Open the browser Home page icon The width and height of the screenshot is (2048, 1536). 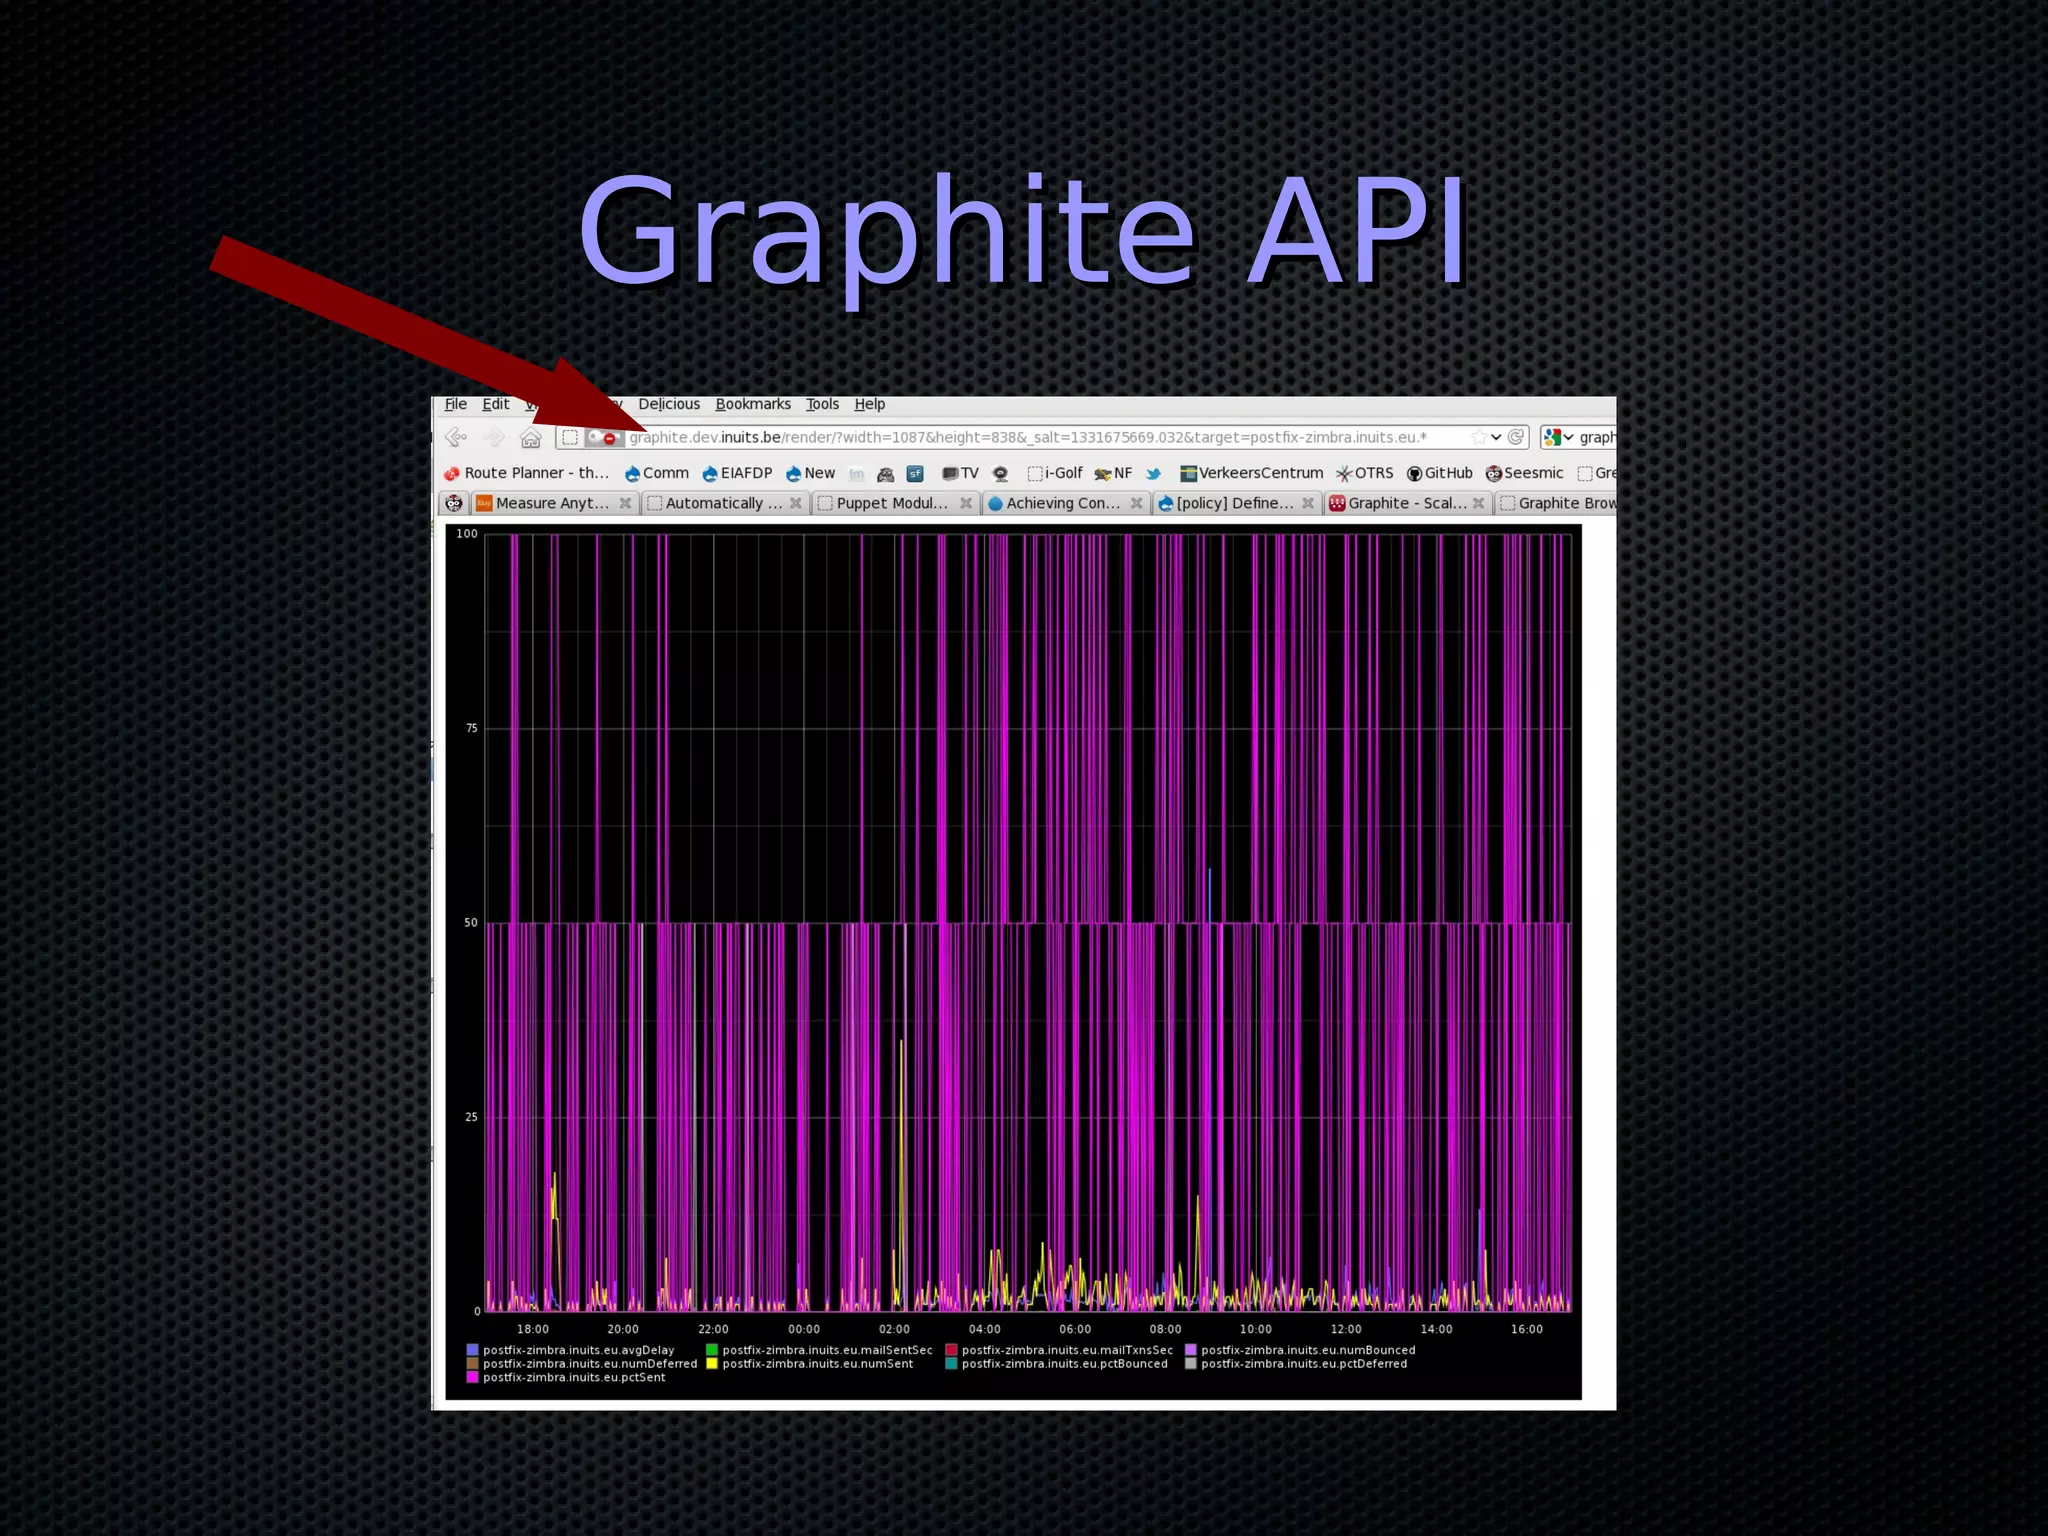click(x=531, y=437)
